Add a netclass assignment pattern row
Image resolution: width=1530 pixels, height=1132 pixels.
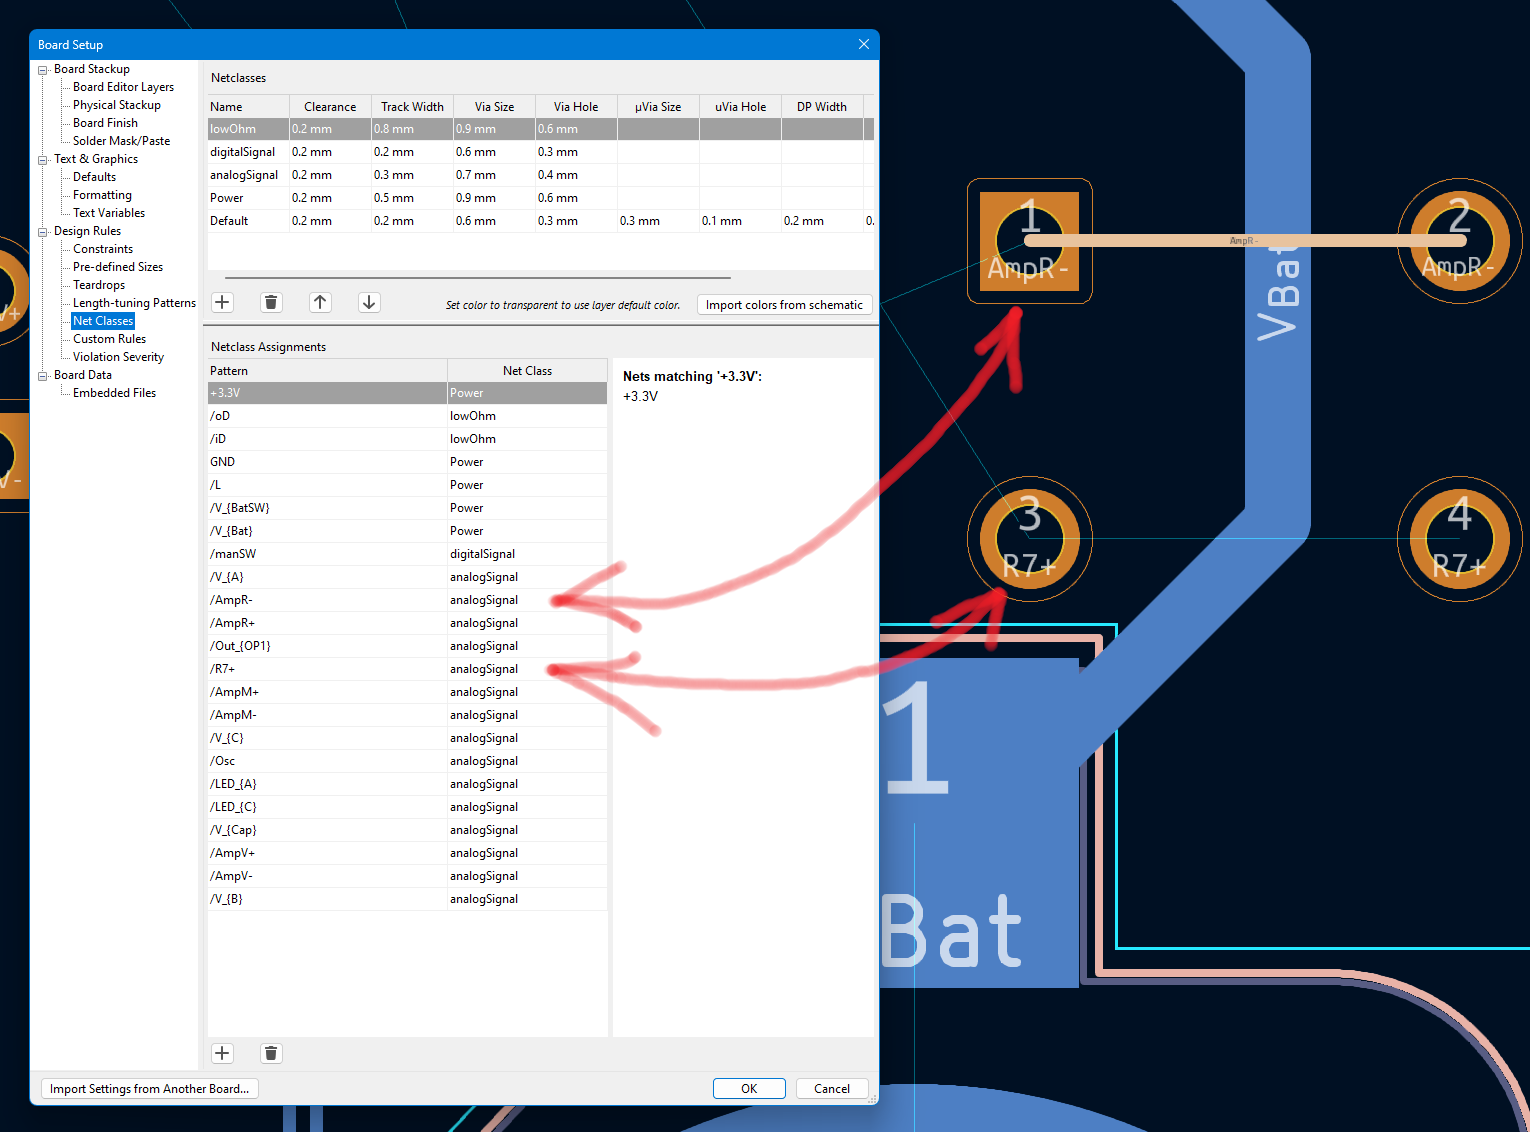[222, 1053]
